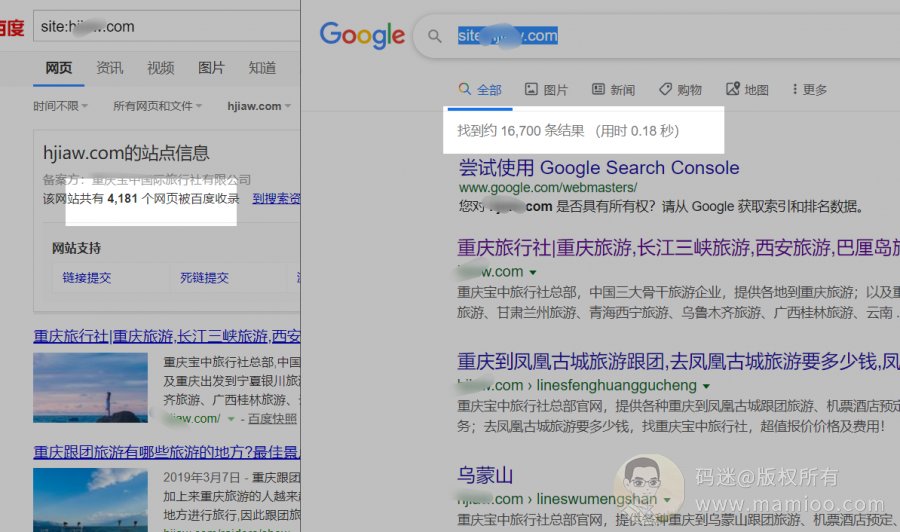
Task: Click the Baidu search input field
Action: coord(166,26)
